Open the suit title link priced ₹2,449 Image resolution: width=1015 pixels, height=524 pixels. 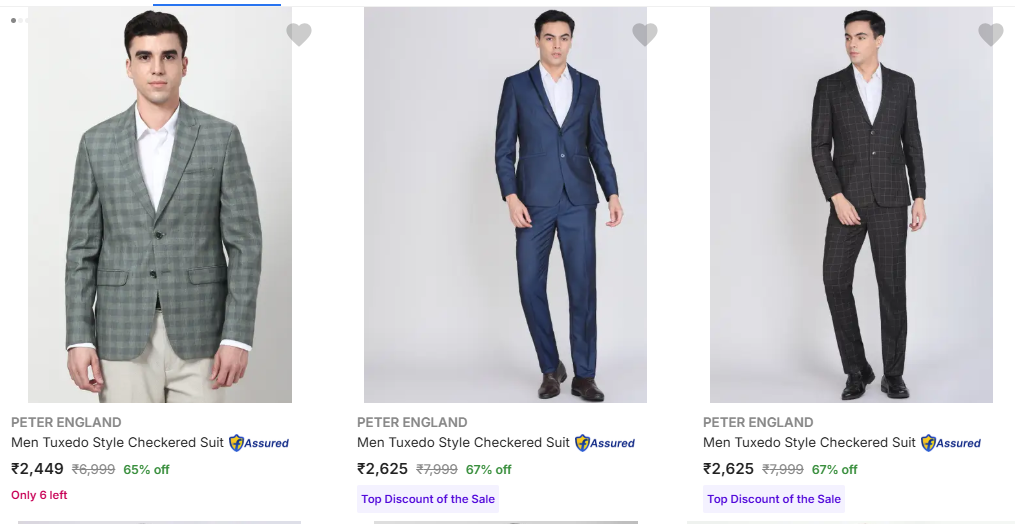tap(117, 442)
